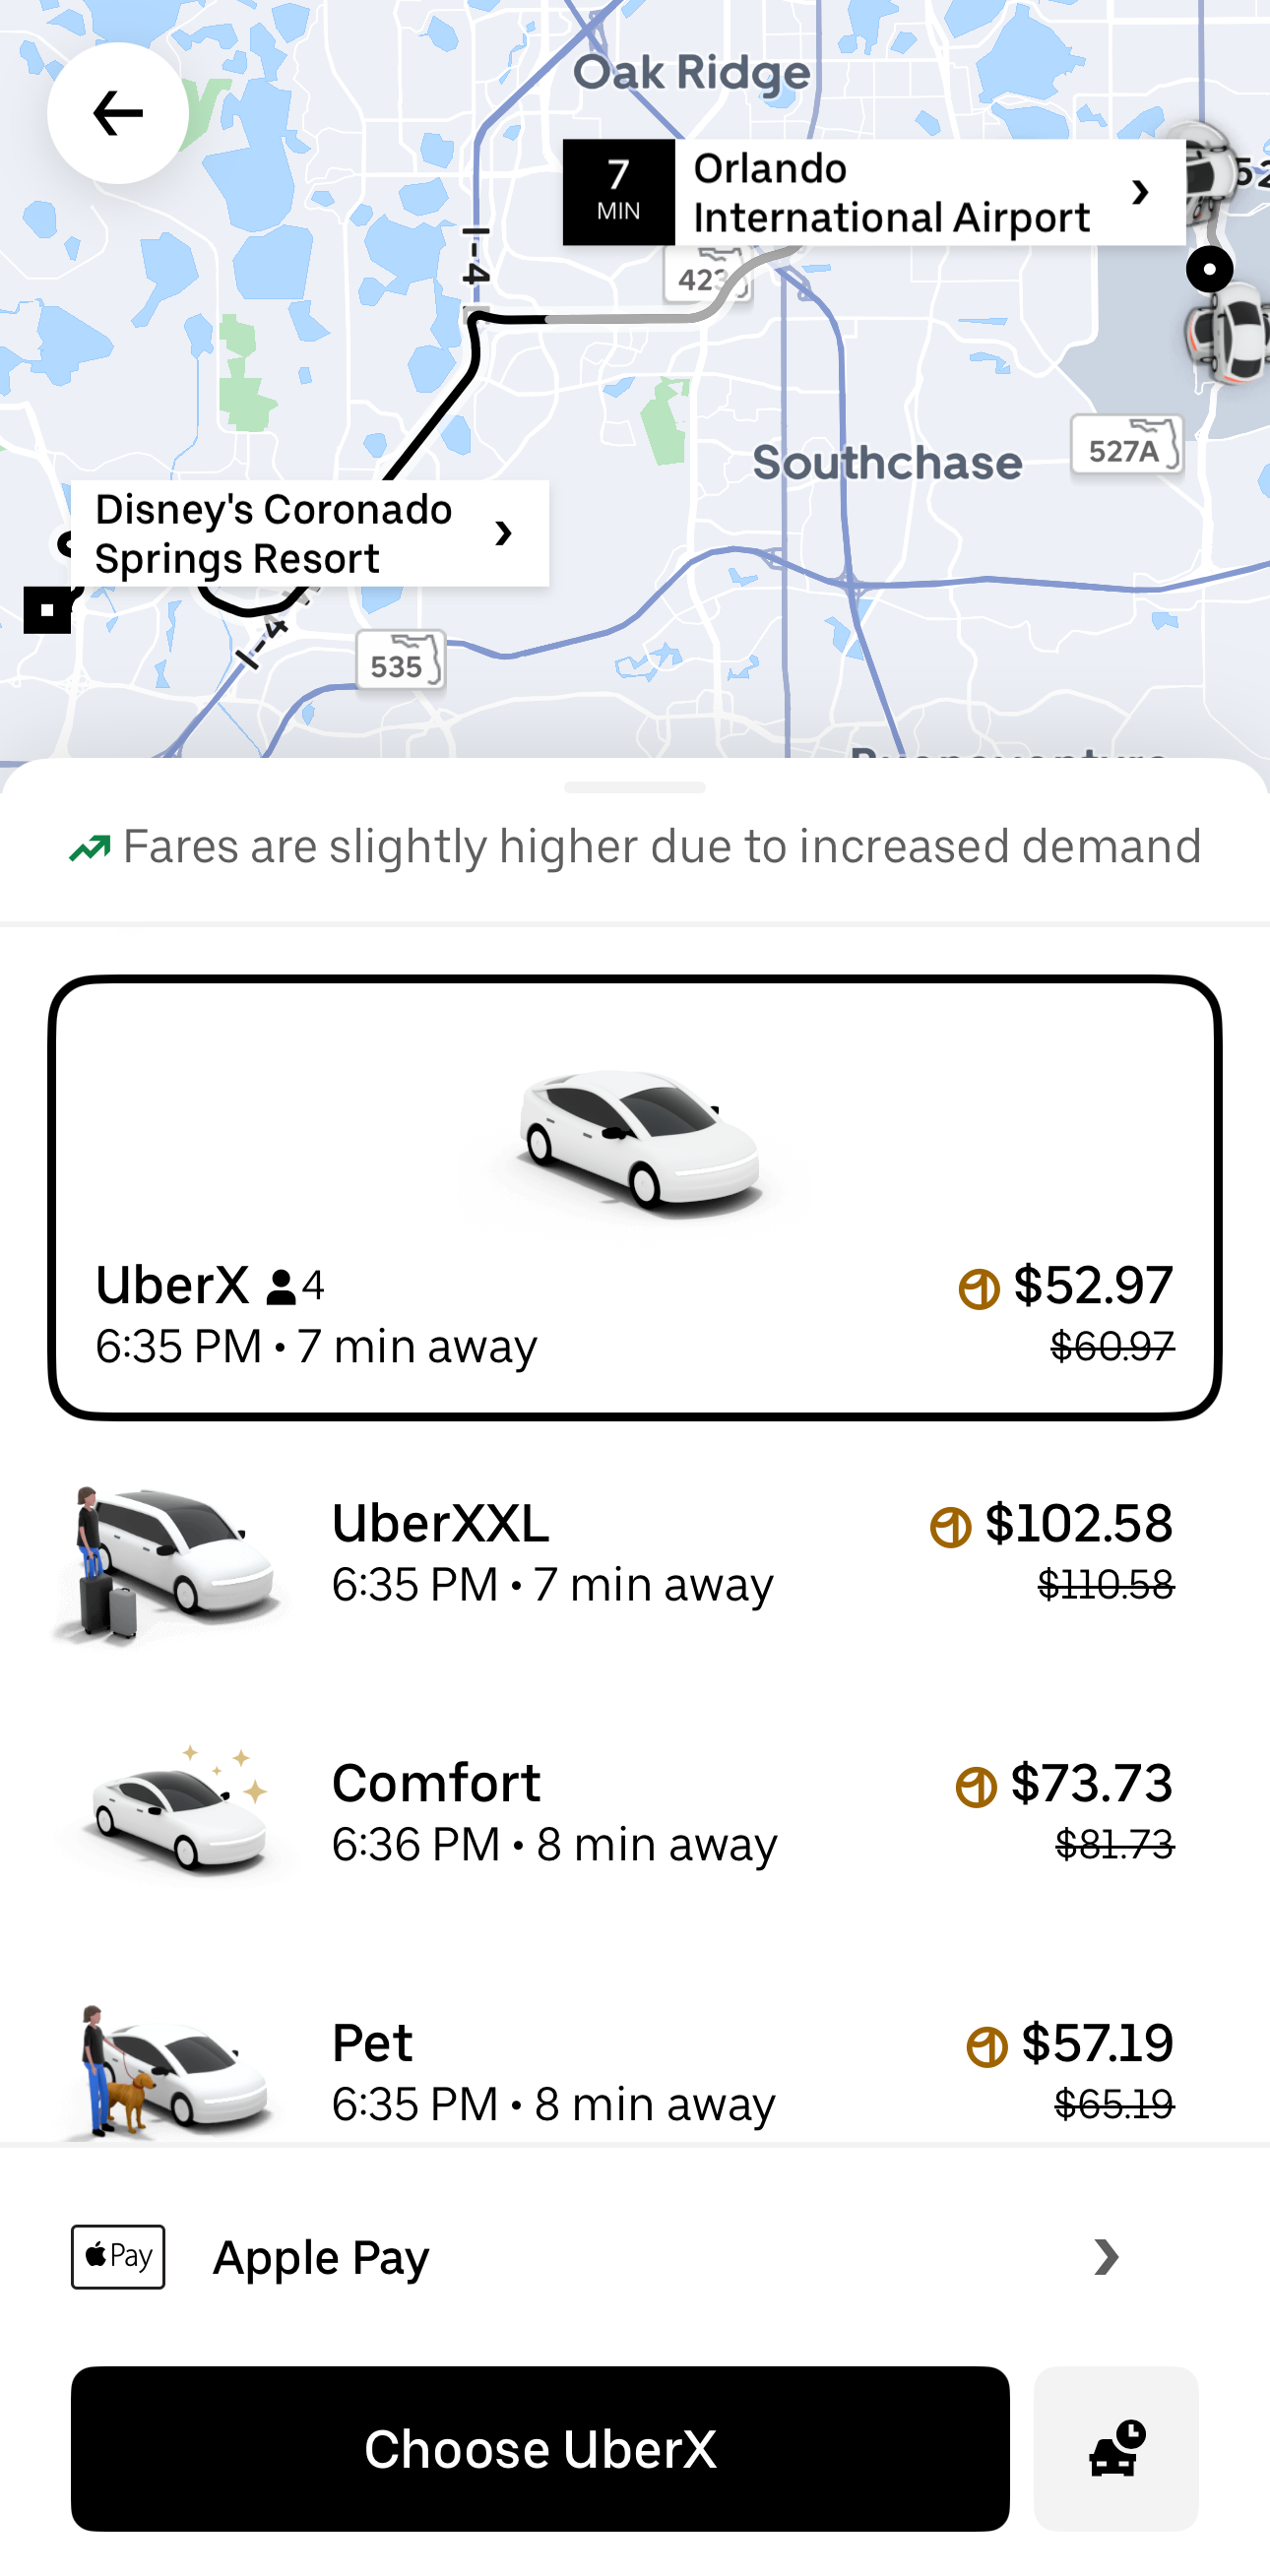Tap the UberX promo discount icon
Image resolution: width=1270 pixels, height=2576 pixels.
(978, 1288)
